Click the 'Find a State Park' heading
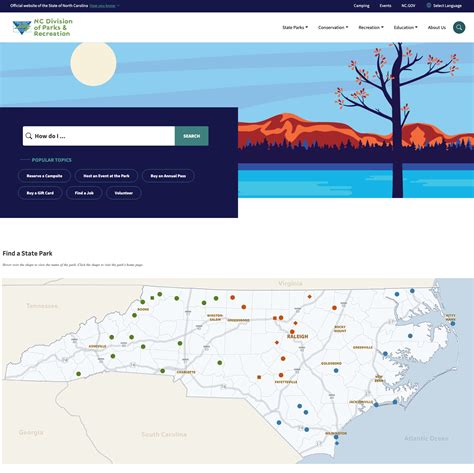Viewport: 474px width, 473px height. (27, 253)
